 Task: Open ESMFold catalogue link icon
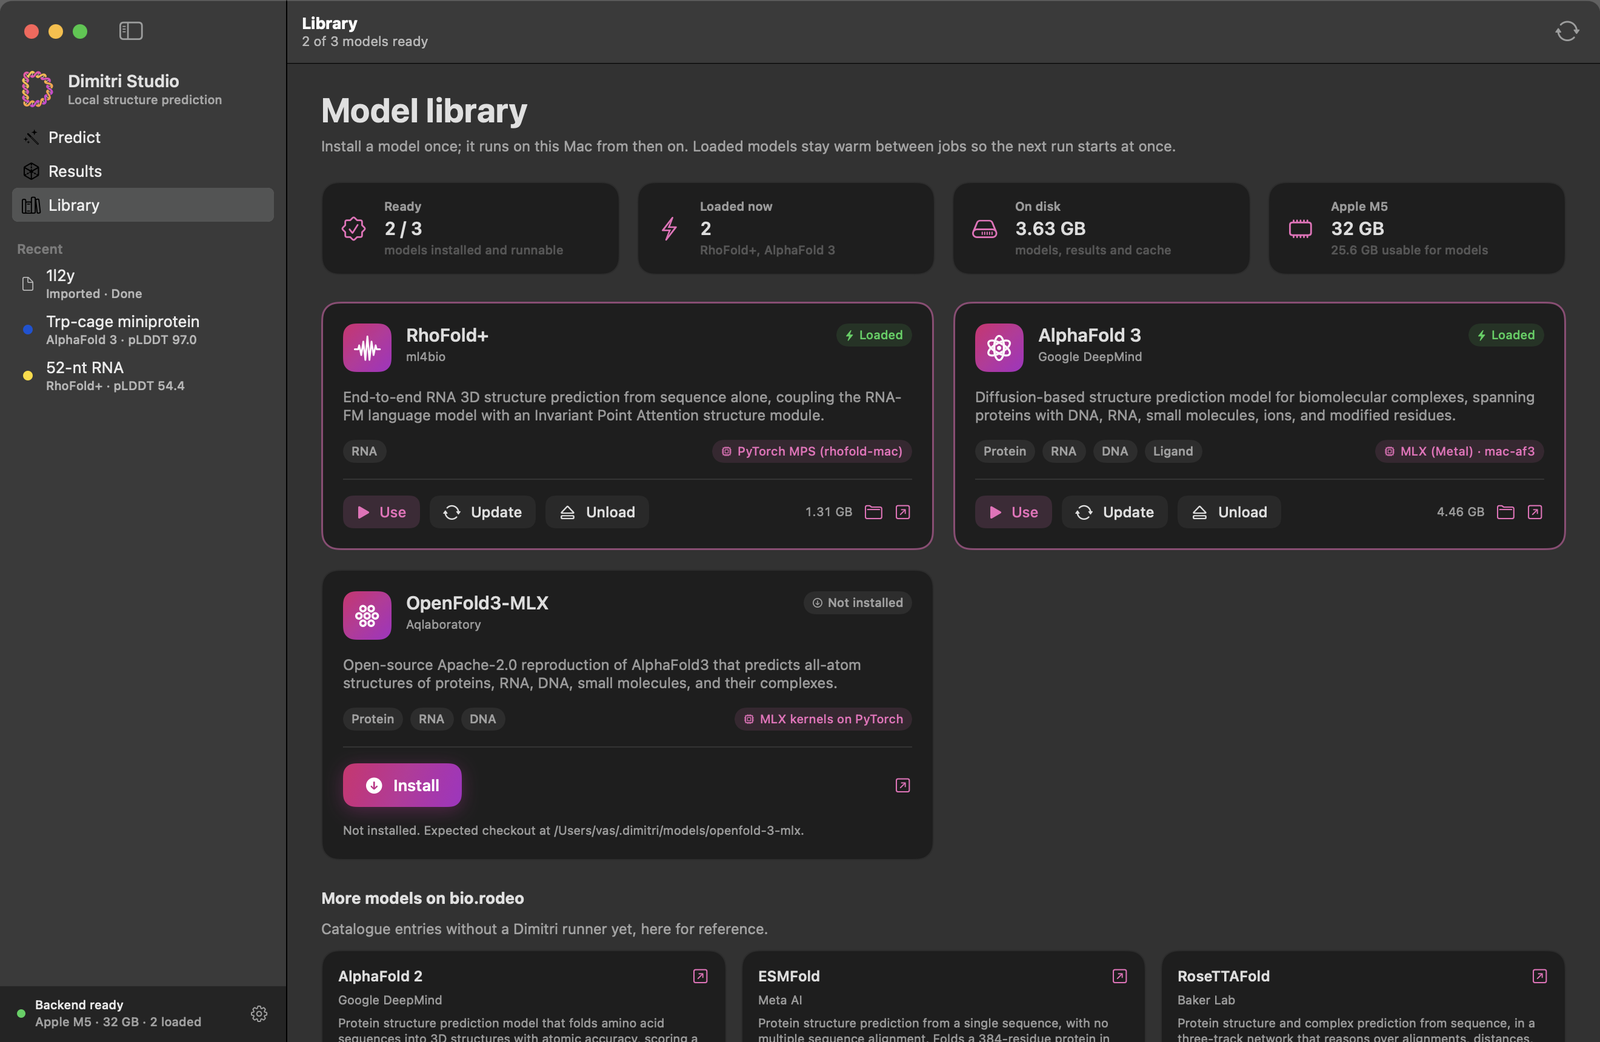pyautogui.click(x=1120, y=976)
